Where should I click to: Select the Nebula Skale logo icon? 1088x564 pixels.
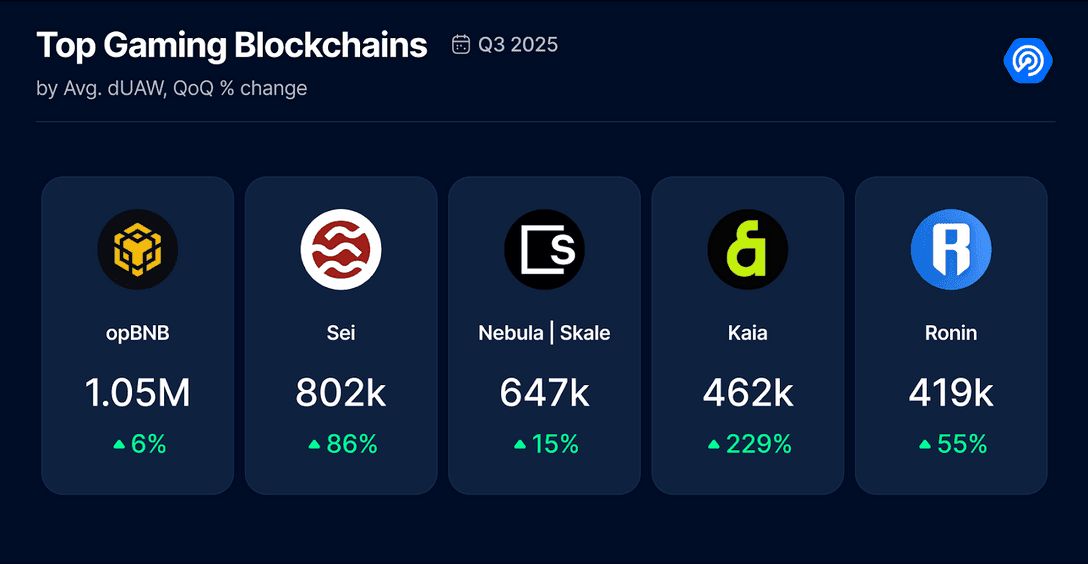click(544, 250)
